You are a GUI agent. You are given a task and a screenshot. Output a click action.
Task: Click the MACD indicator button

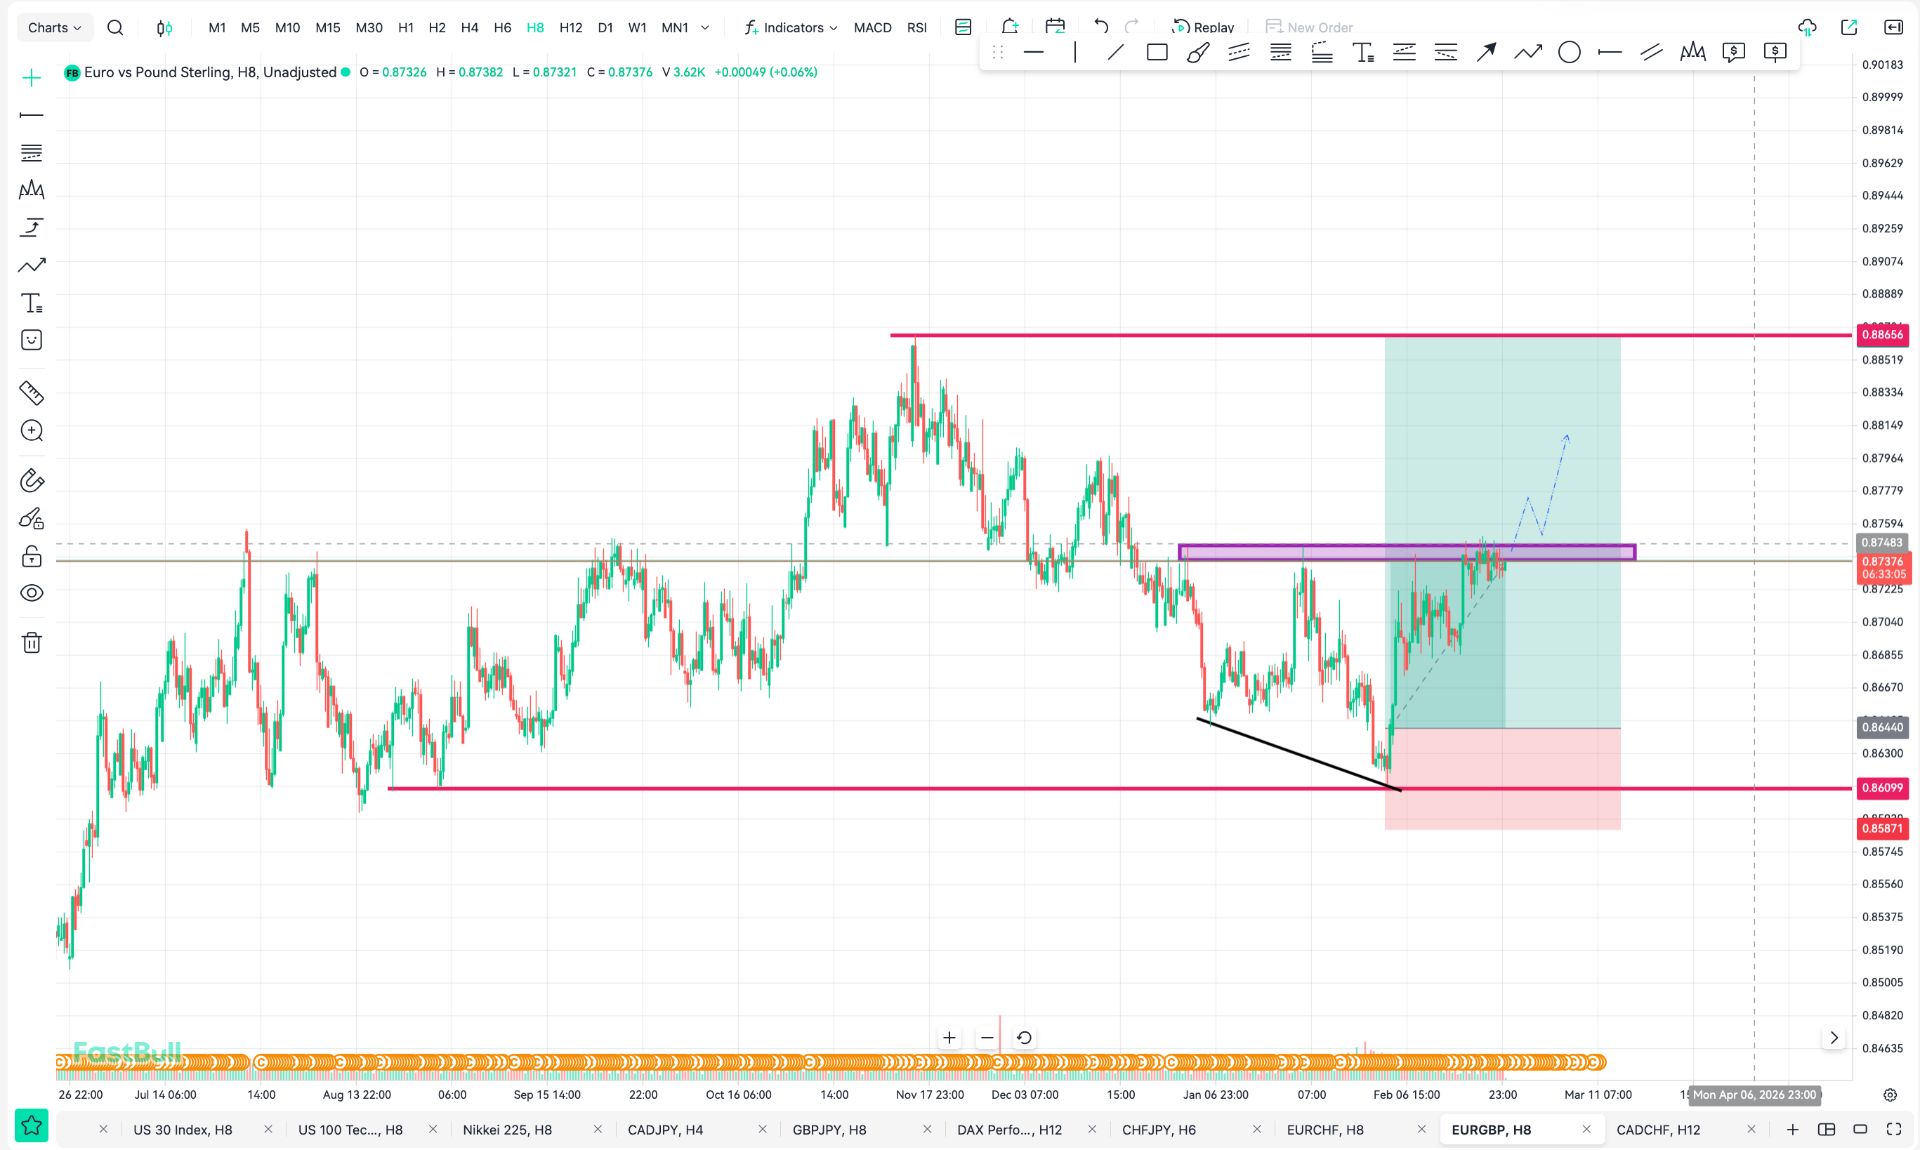pos(872,28)
